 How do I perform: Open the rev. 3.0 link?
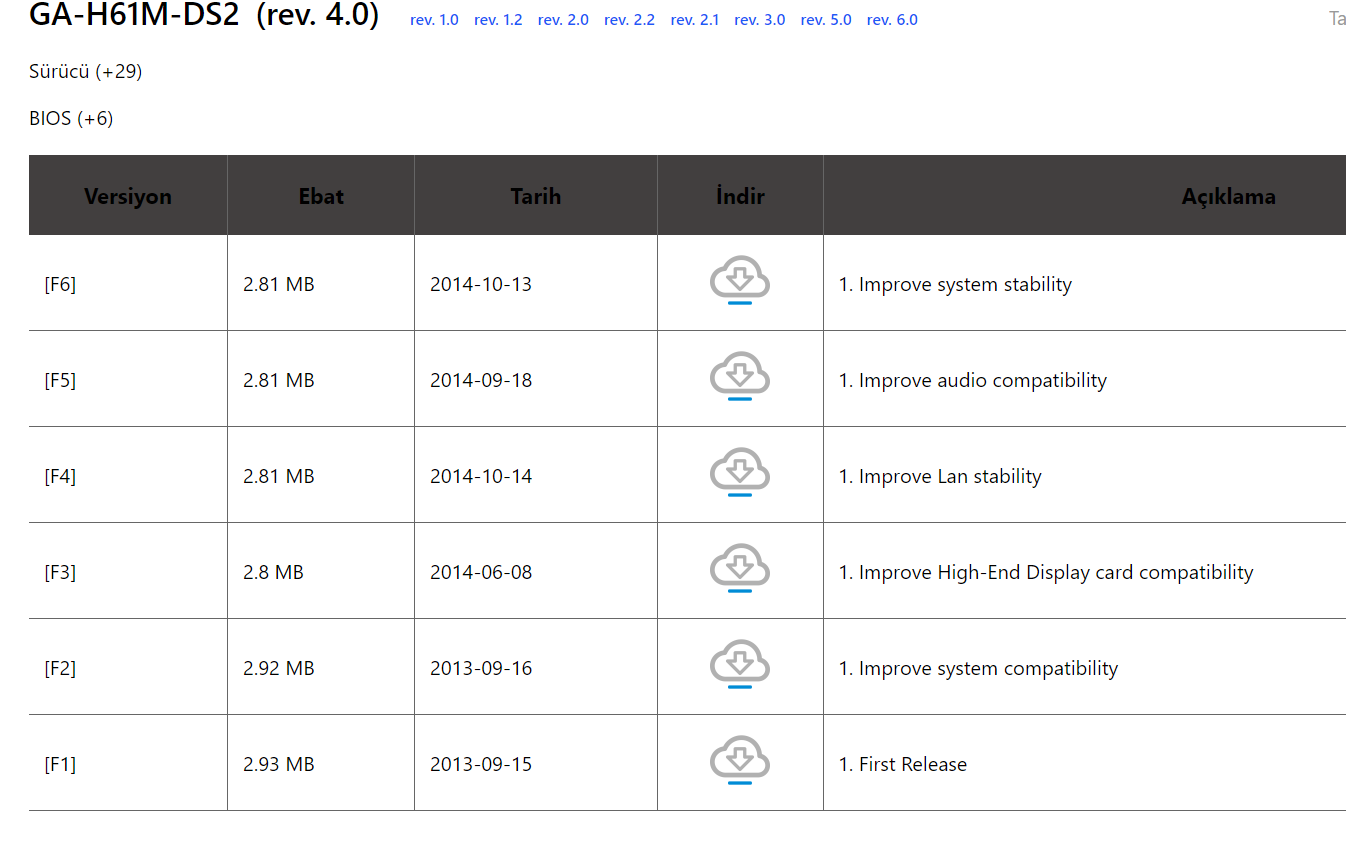click(760, 20)
